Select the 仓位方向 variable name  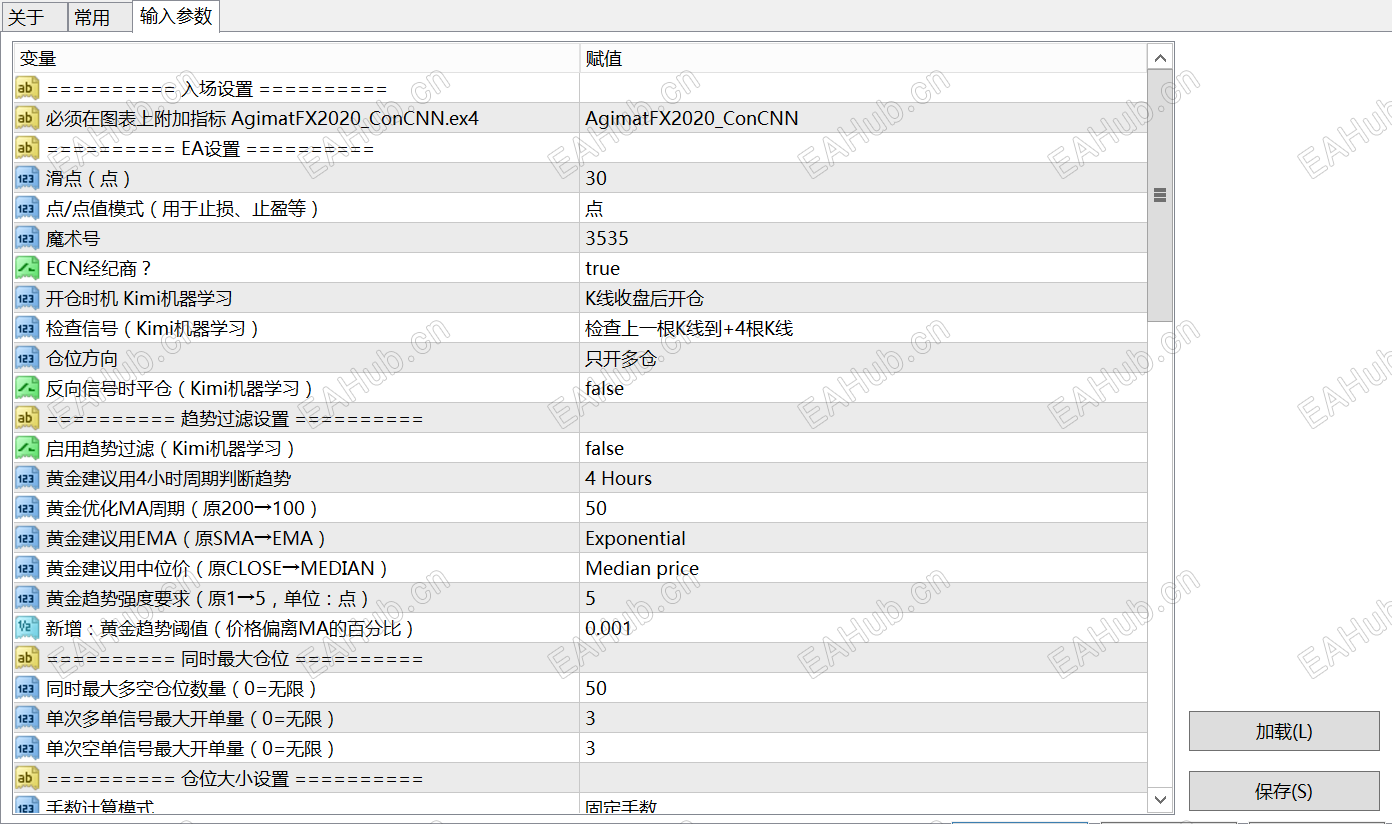[82, 358]
